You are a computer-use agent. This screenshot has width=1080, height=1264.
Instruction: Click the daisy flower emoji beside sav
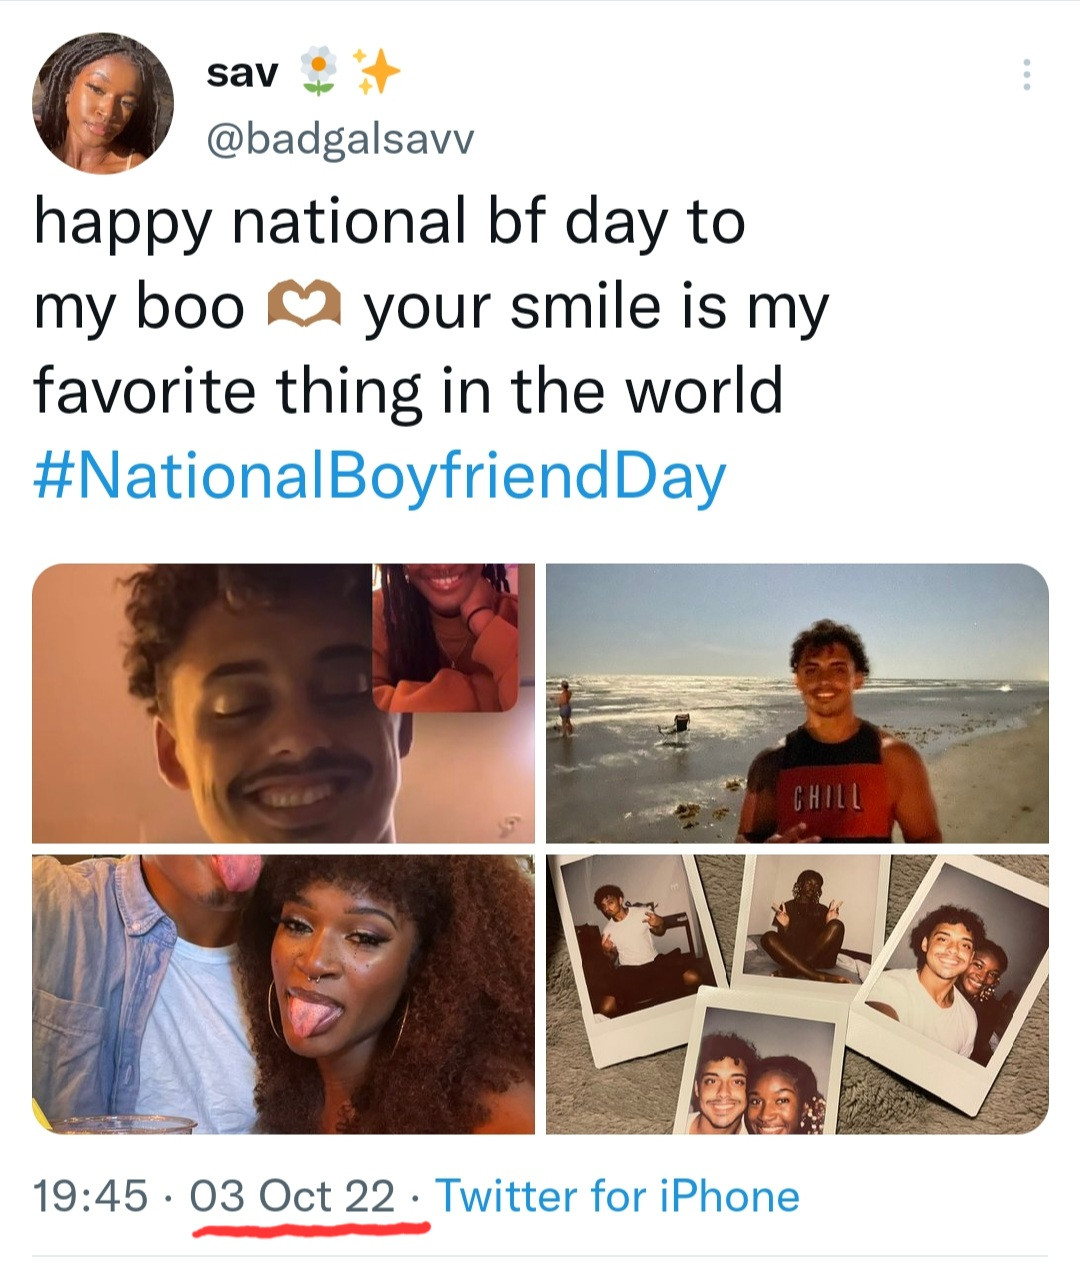click(x=318, y=72)
